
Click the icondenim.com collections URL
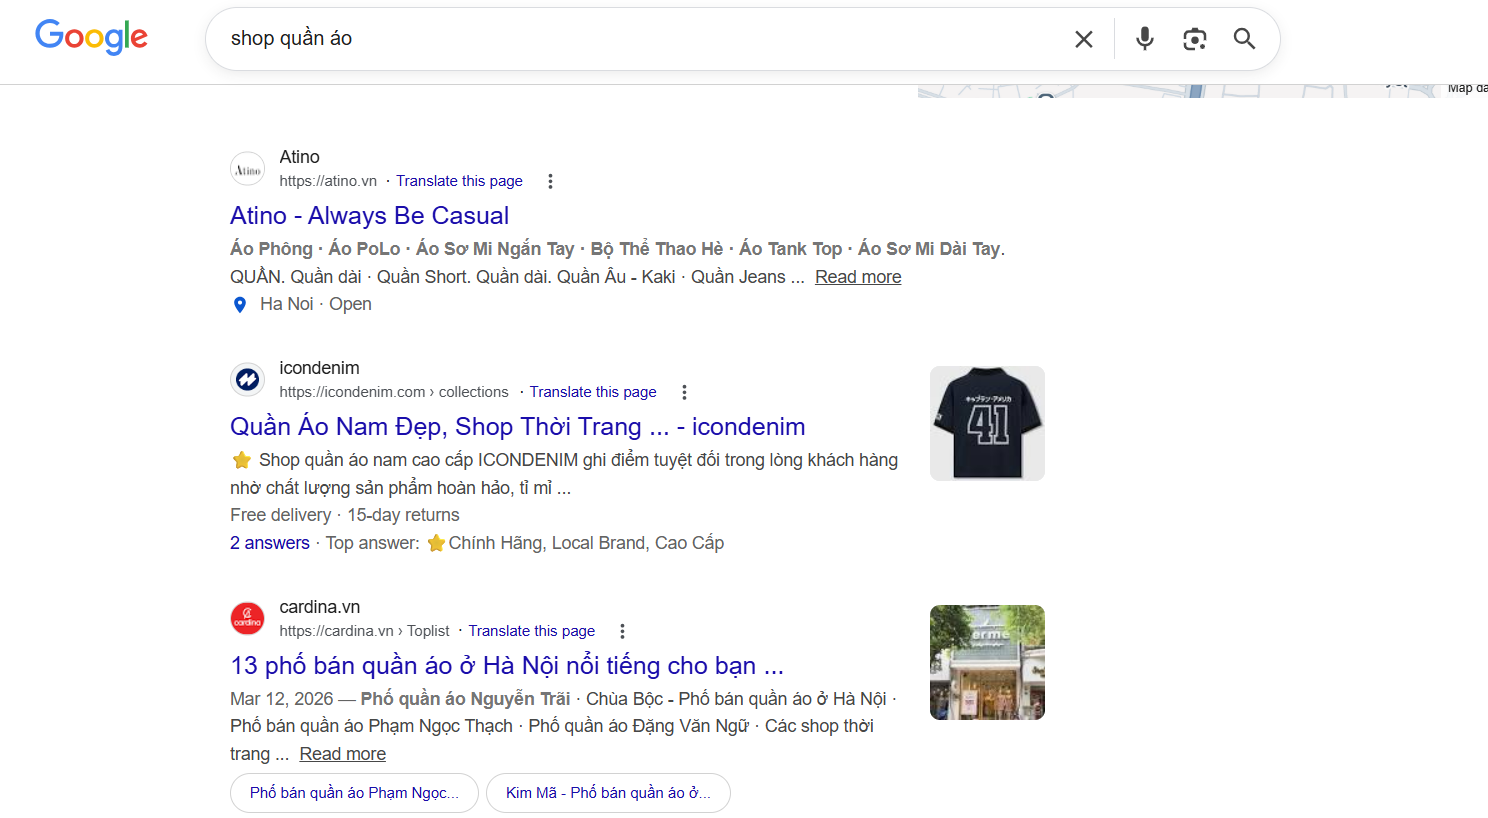point(394,392)
